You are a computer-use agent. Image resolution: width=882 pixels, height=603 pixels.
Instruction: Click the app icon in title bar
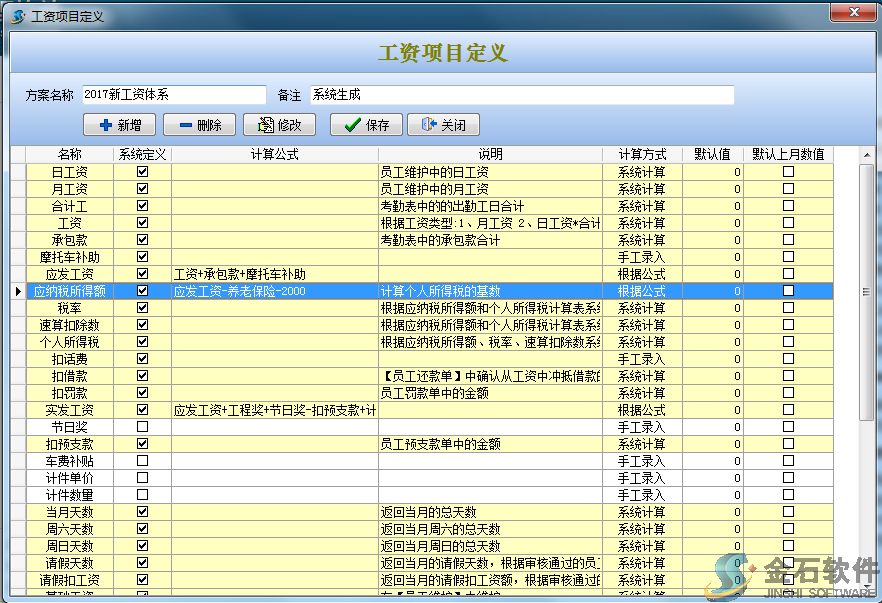17,16
